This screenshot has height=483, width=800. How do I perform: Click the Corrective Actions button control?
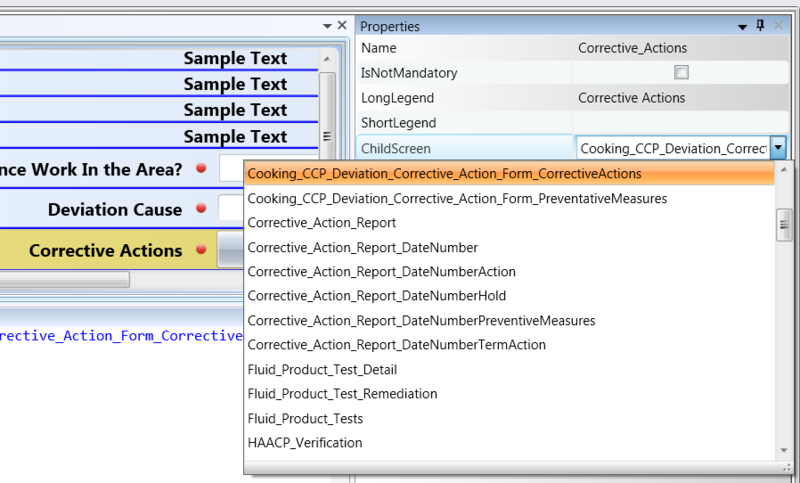pyautogui.click(x=231, y=249)
